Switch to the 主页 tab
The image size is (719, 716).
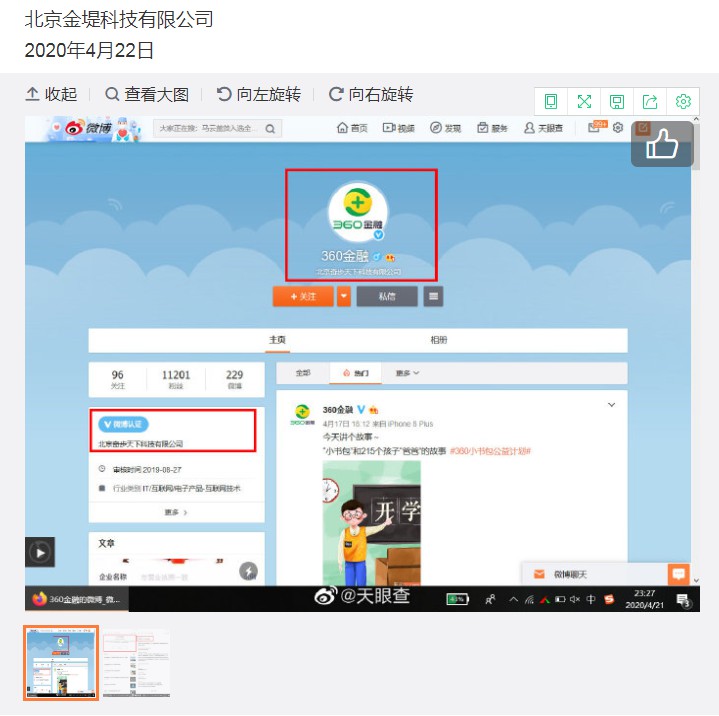277,340
